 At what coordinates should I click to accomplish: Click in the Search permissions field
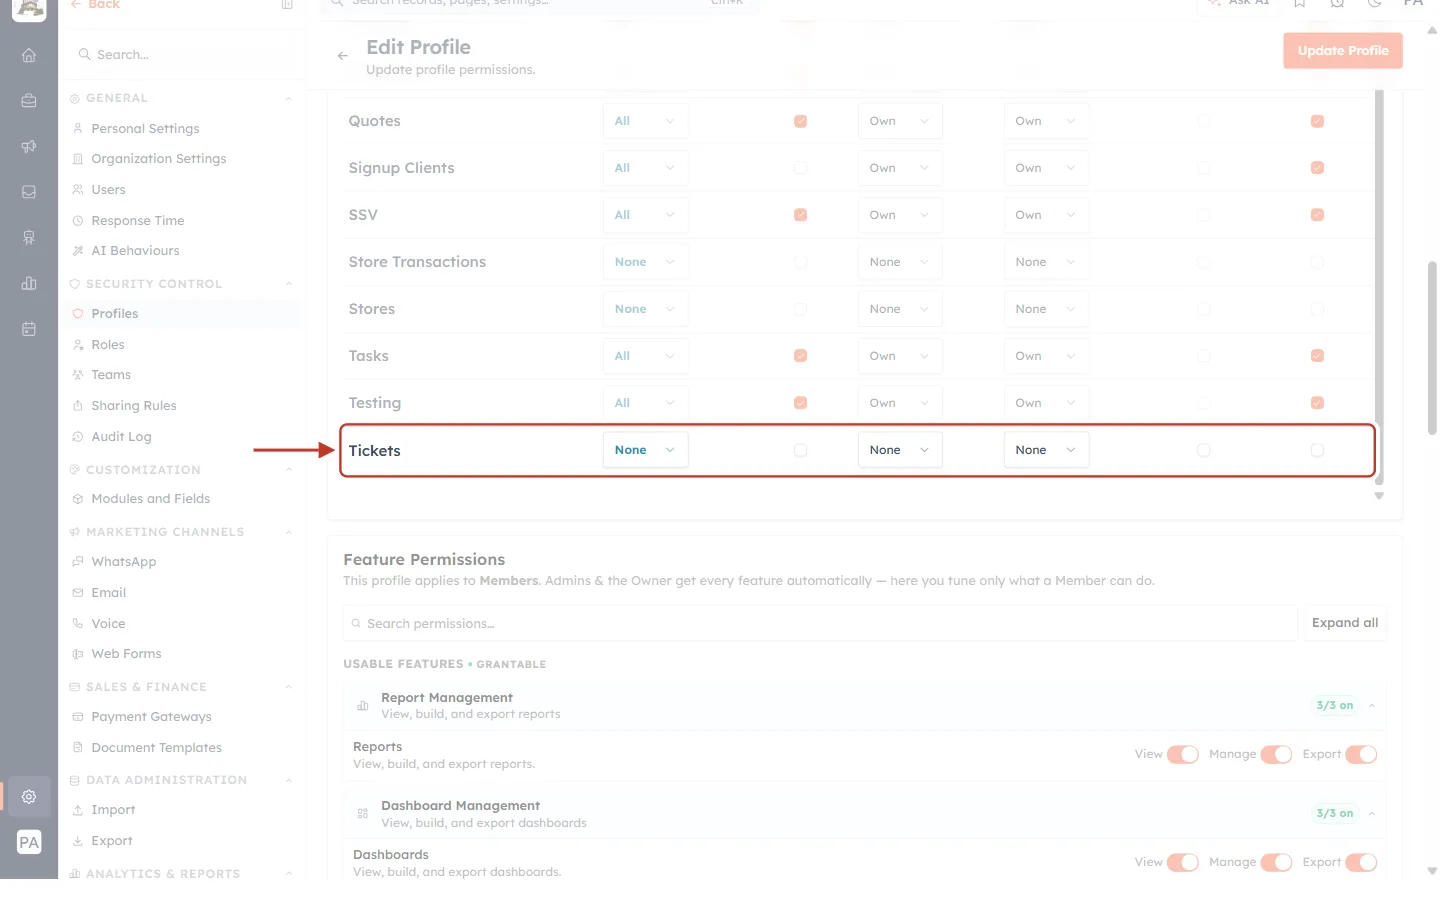pyautogui.click(x=820, y=624)
